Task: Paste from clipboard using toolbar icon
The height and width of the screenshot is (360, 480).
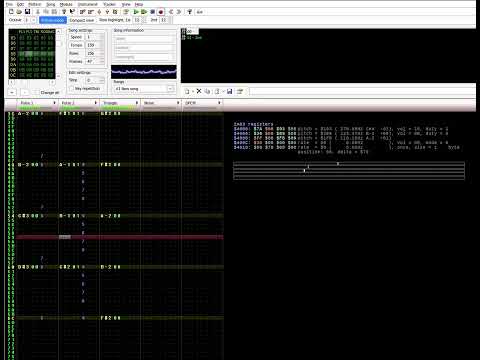Action: point(54,12)
